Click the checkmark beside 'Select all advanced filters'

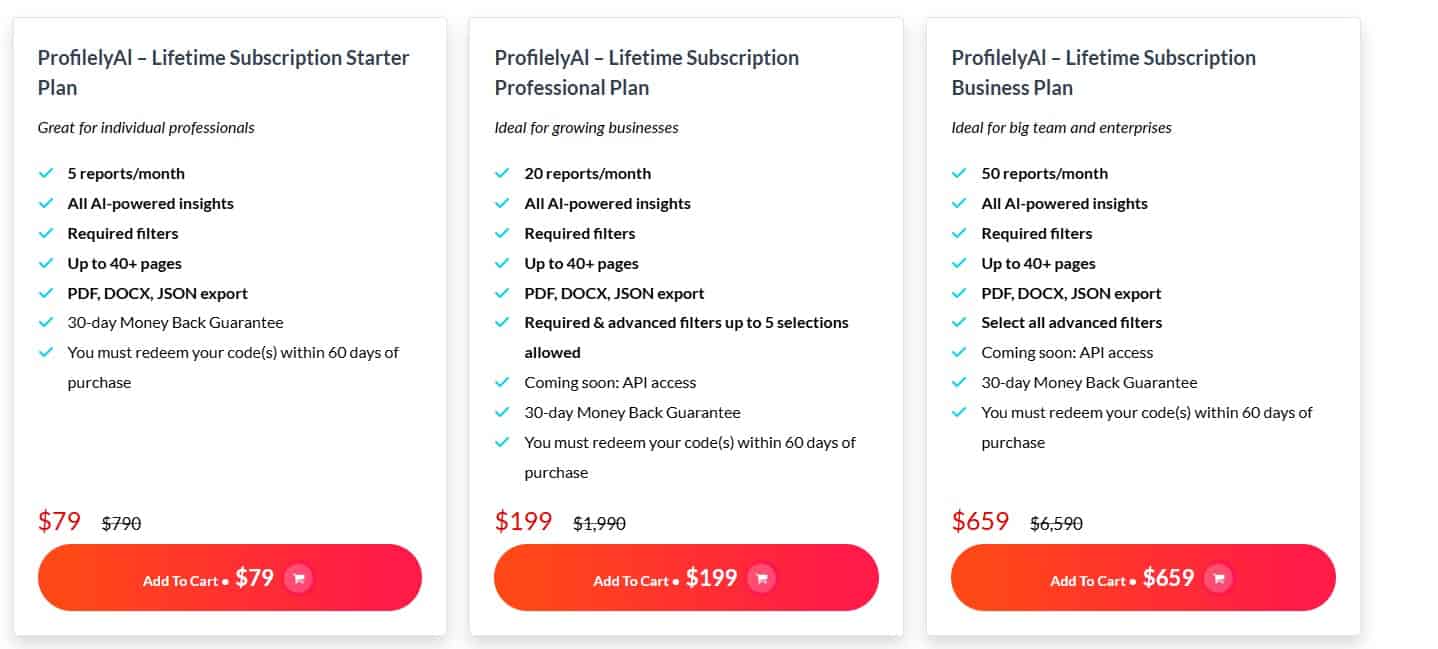pos(960,322)
